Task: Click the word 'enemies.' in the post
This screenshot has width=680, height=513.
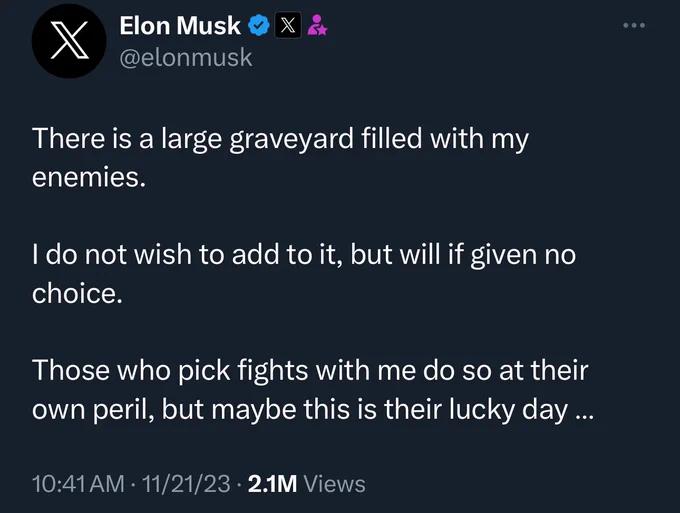Action: [88, 177]
